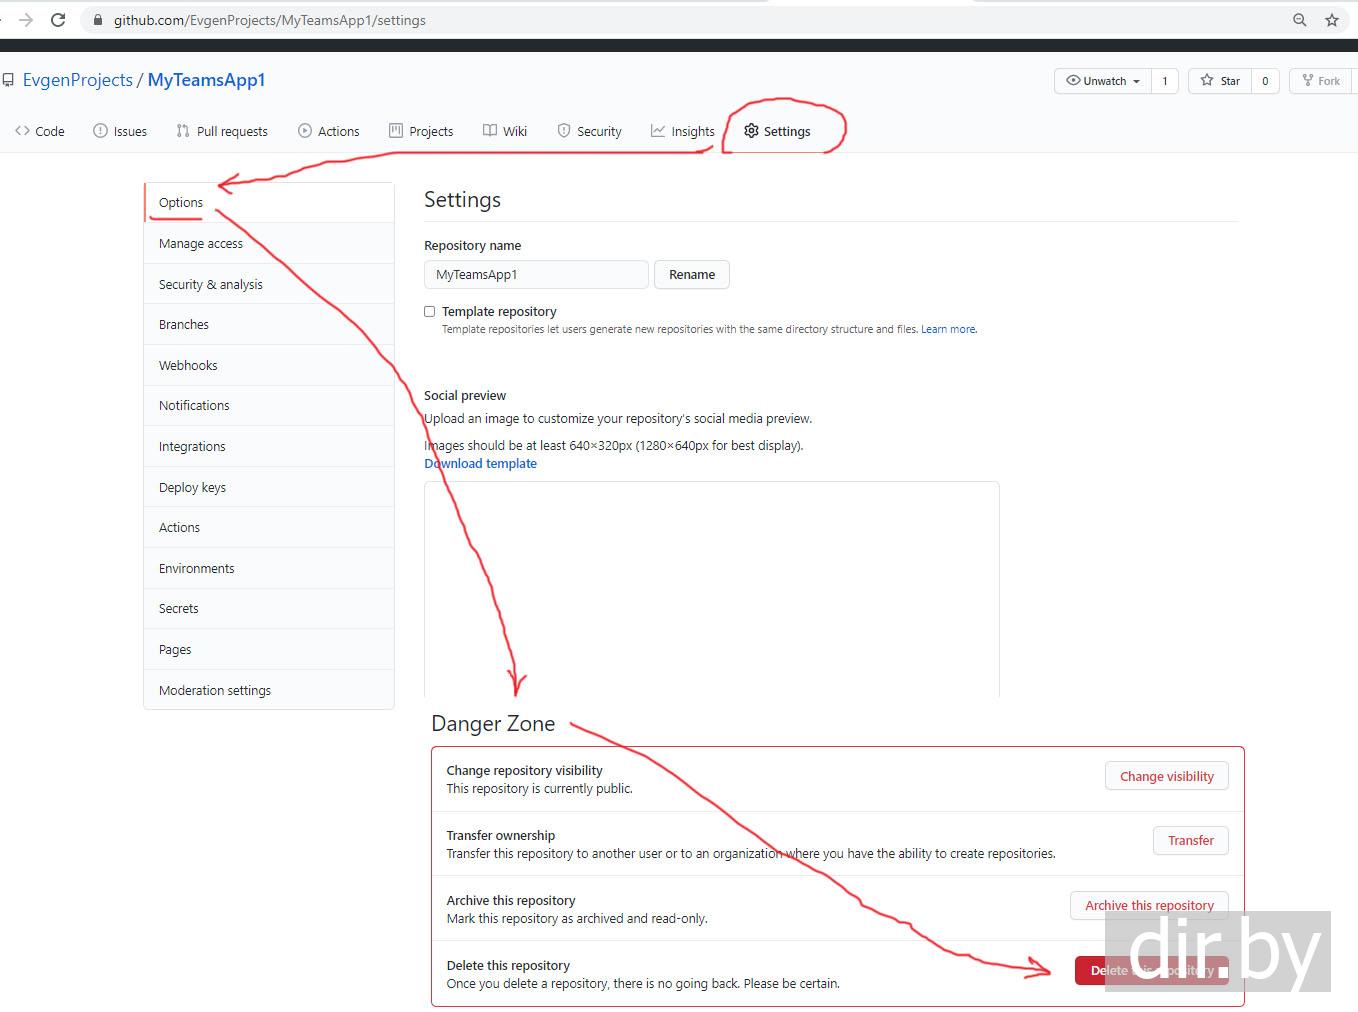The width and height of the screenshot is (1358, 1012).
Task: Open the MyTeamsApp1 repository link
Action: [x=206, y=80]
